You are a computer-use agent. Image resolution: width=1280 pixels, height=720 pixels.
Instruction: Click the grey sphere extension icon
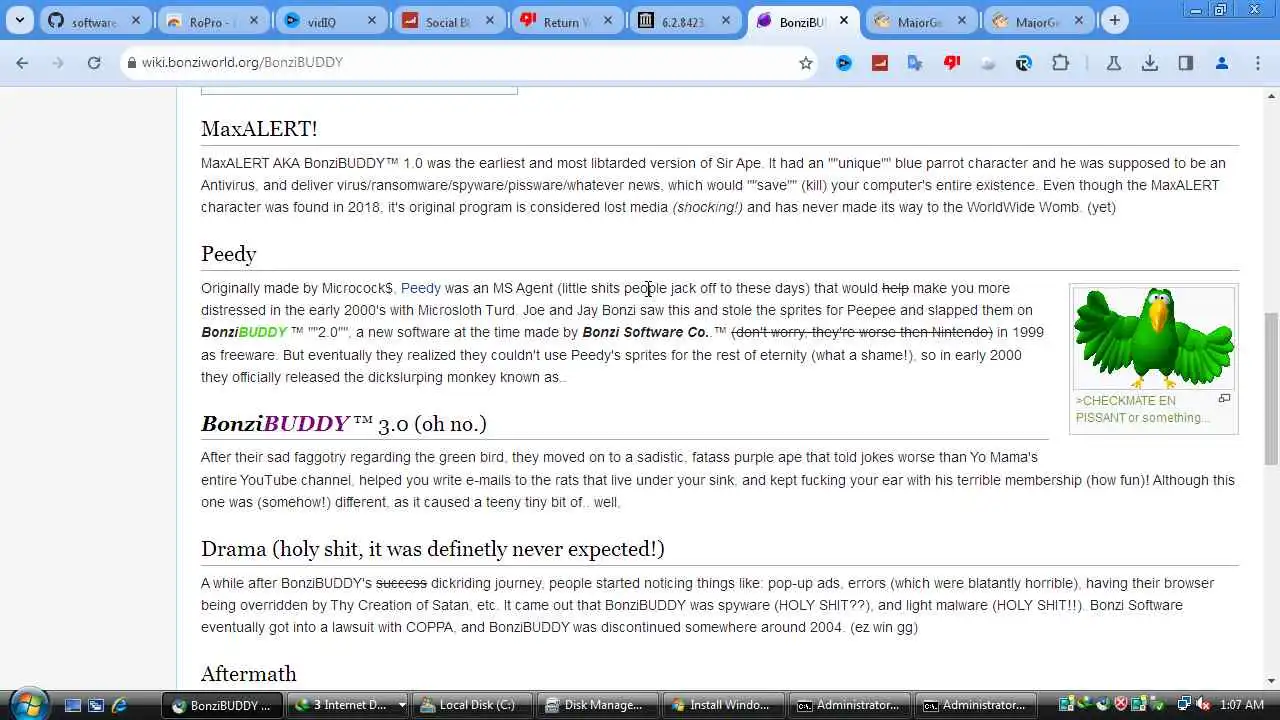988,62
